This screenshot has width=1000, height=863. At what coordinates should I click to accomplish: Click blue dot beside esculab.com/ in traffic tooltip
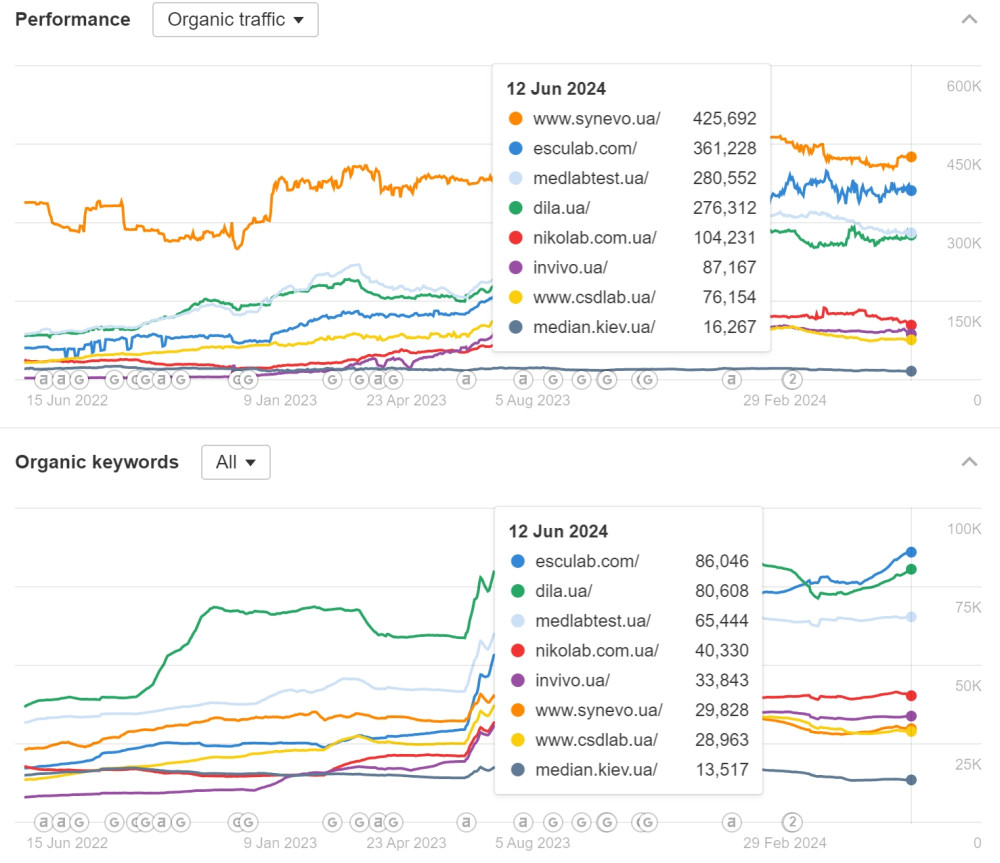click(x=516, y=148)
